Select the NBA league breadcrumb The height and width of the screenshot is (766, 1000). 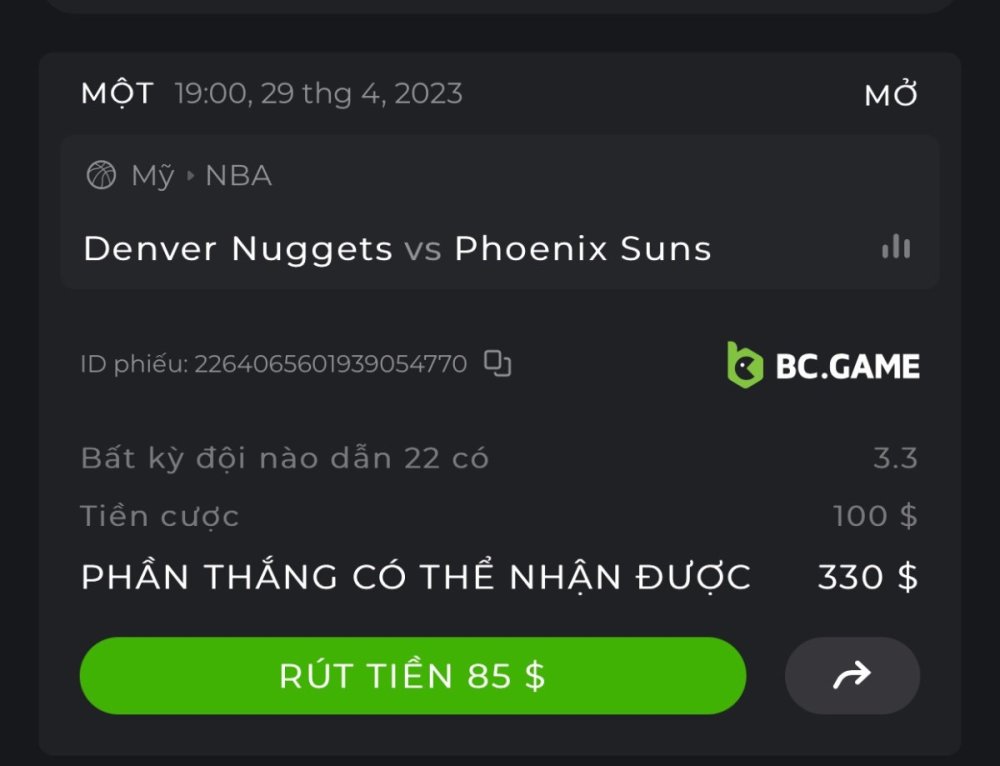(239, 175)
